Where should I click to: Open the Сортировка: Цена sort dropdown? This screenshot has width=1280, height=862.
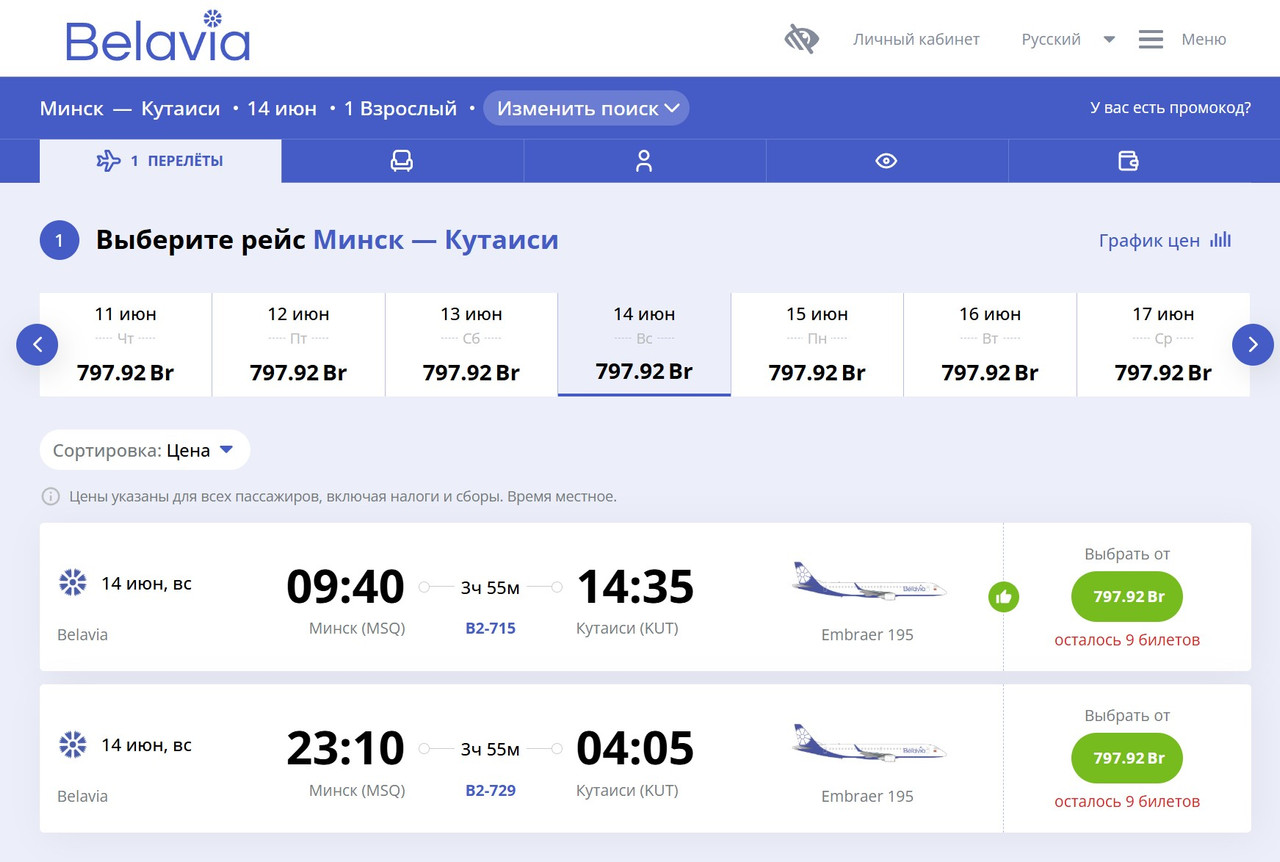tap(145, 450)
